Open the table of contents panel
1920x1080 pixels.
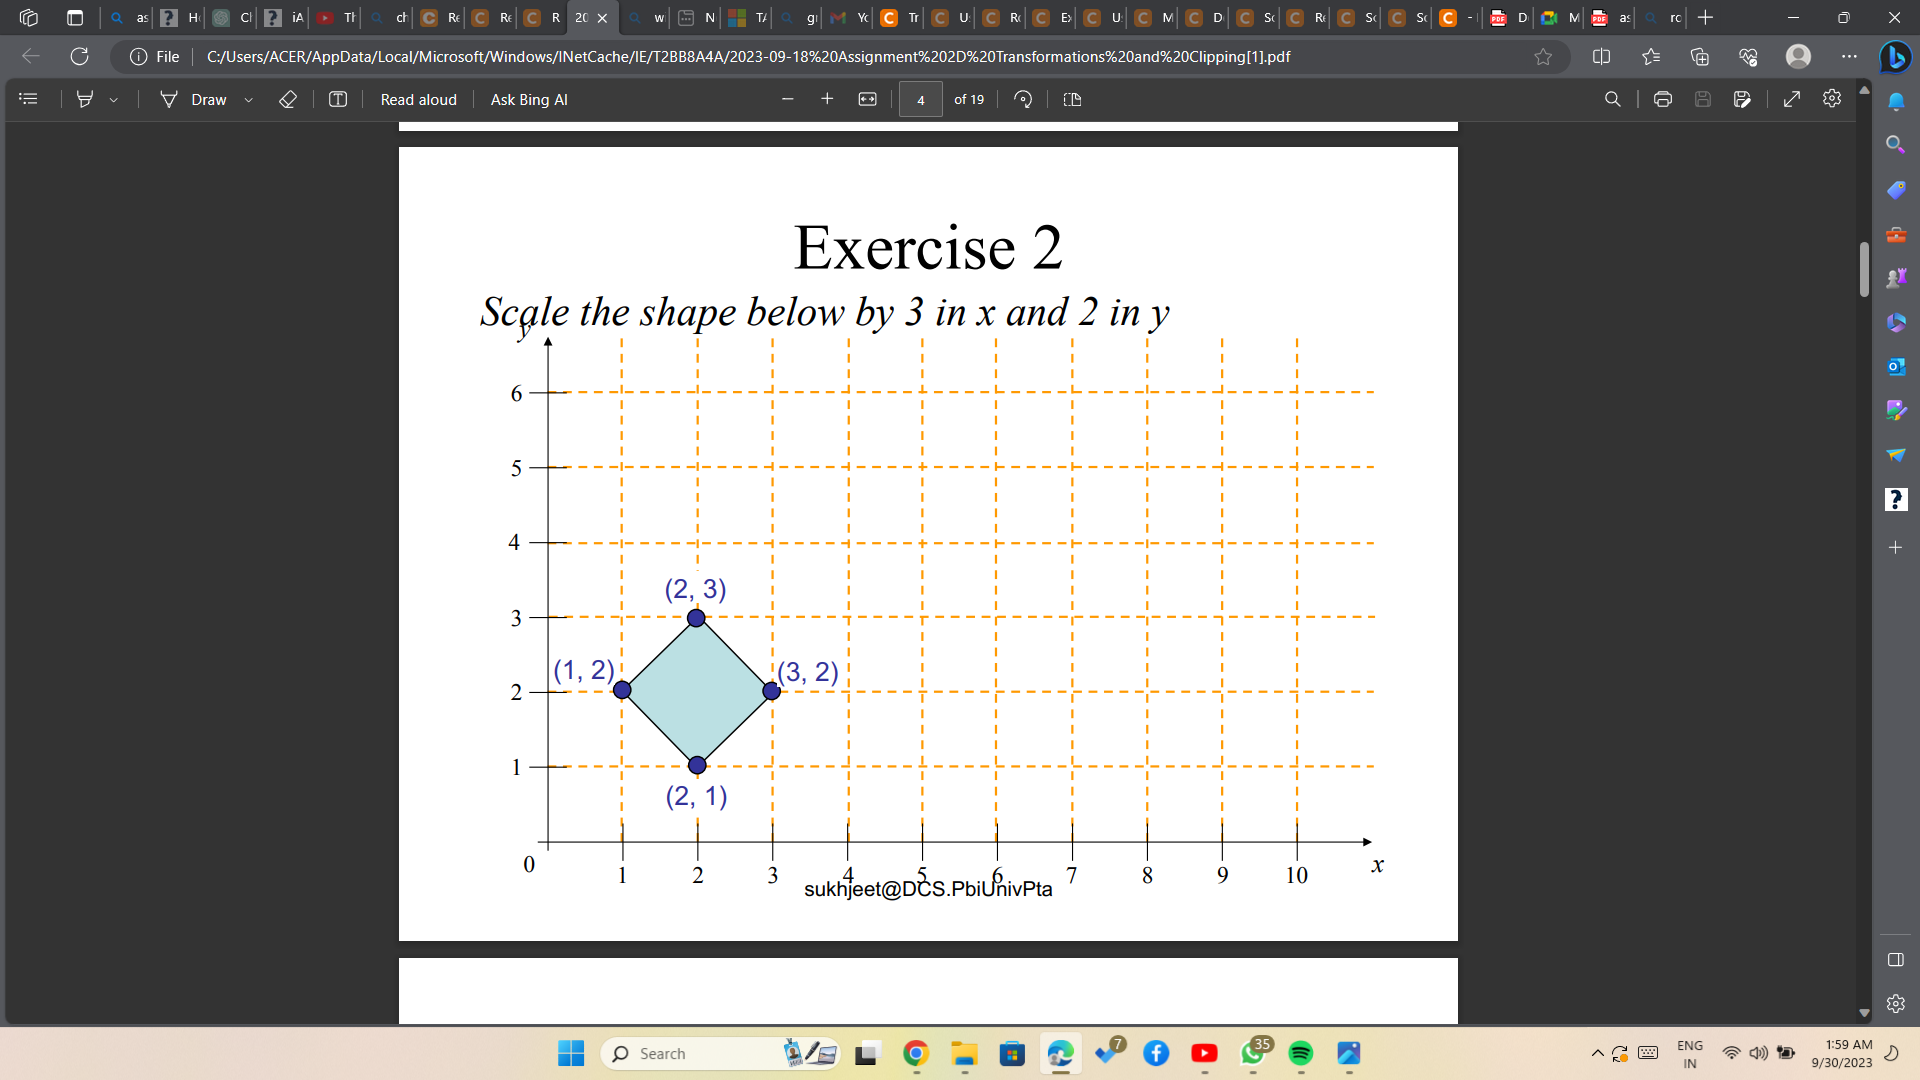click(28, 99)
